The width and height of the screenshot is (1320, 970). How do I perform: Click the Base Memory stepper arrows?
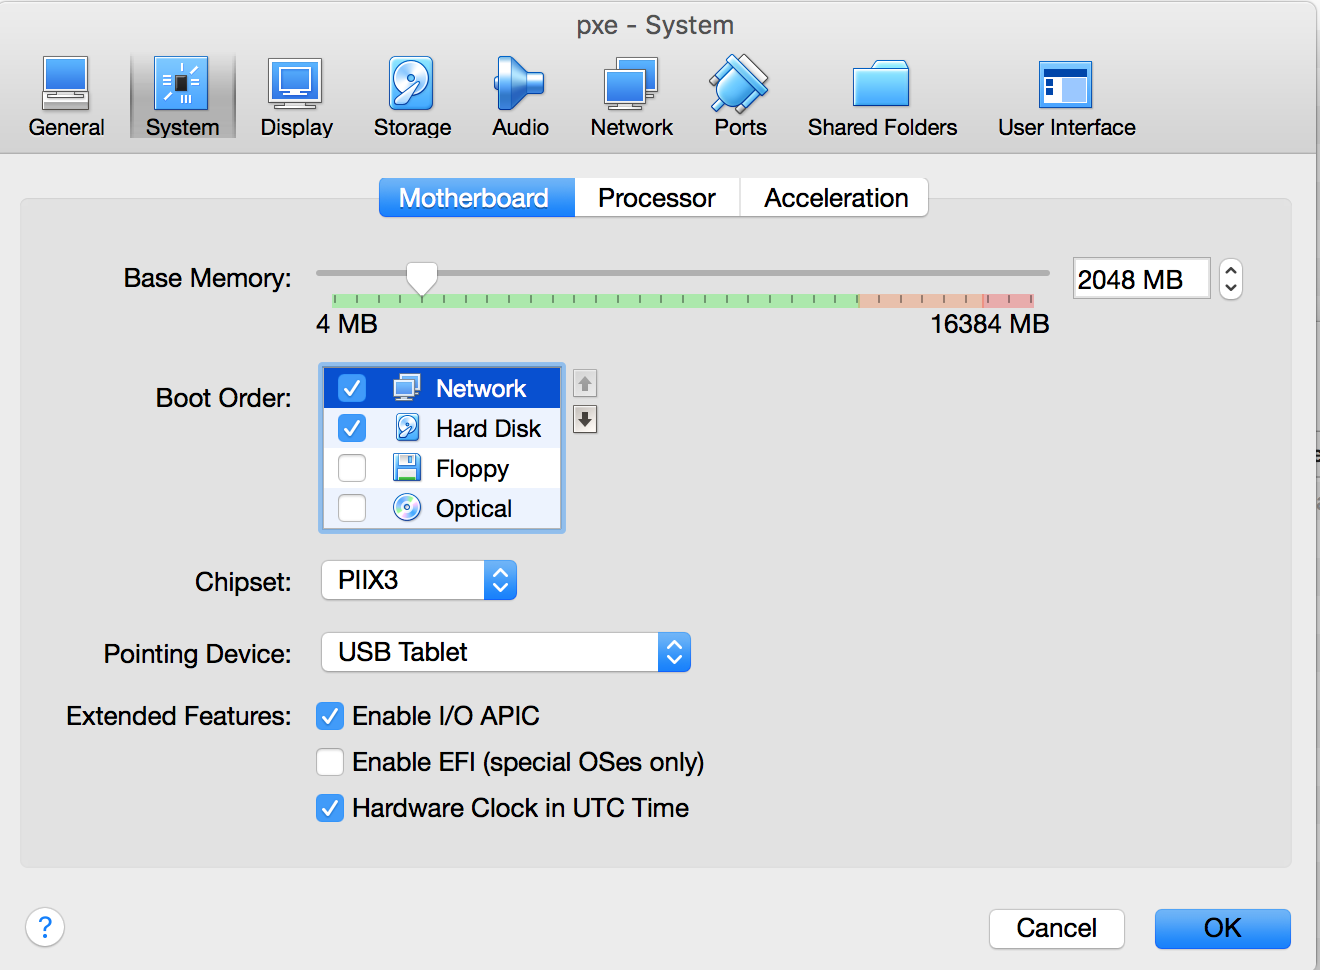click(x=1231, y=279)
